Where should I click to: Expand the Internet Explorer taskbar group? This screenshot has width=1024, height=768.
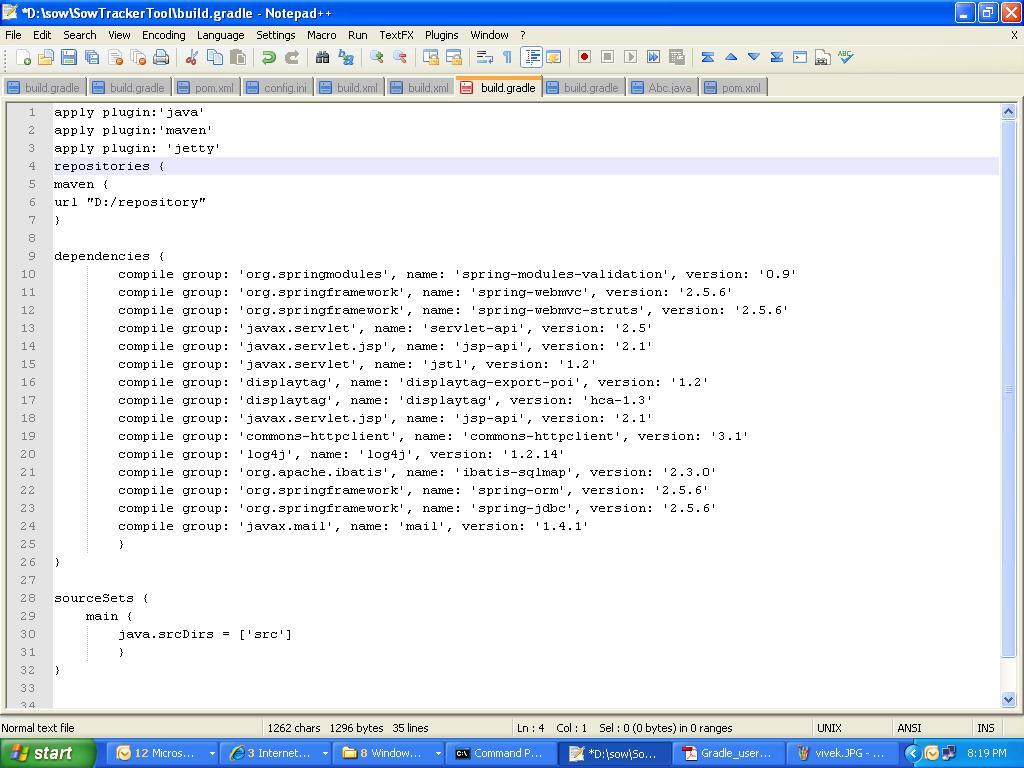tap(325, 753)
